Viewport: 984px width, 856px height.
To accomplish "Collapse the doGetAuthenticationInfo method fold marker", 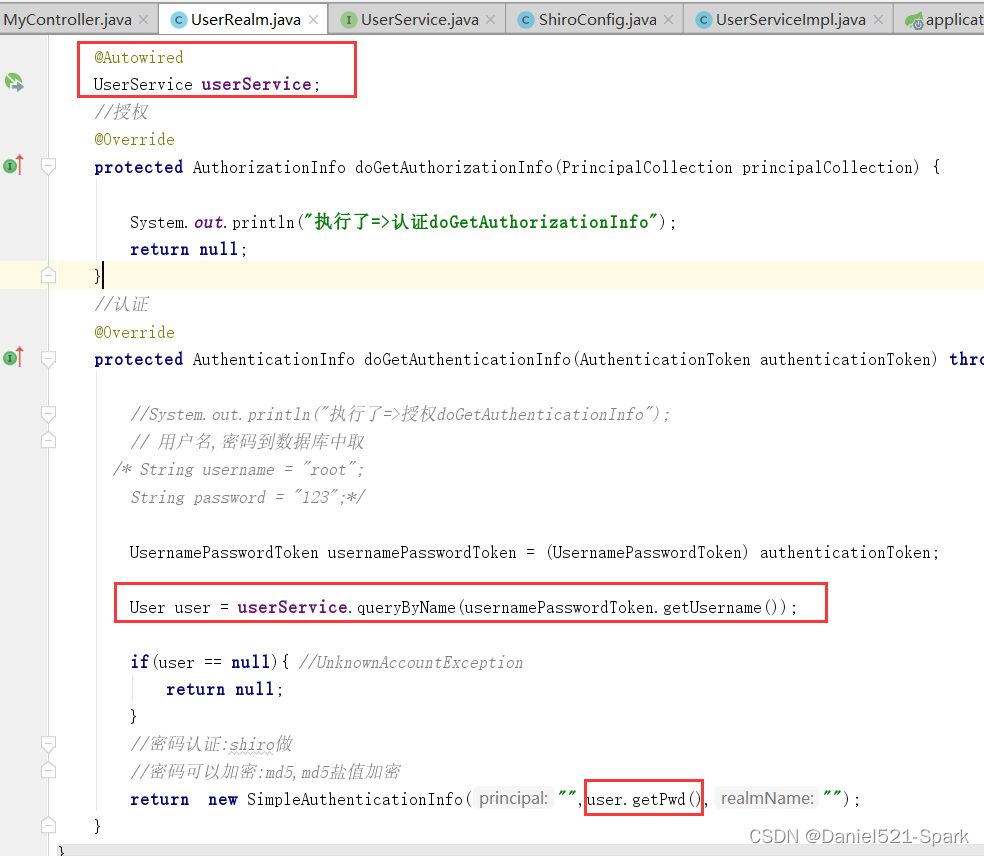I will point(48,359).
